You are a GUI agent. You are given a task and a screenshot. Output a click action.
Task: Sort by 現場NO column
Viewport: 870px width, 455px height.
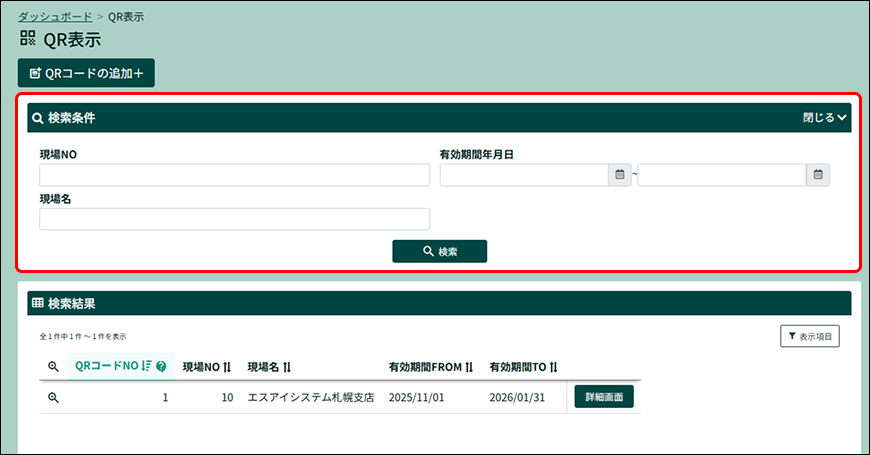206,367
